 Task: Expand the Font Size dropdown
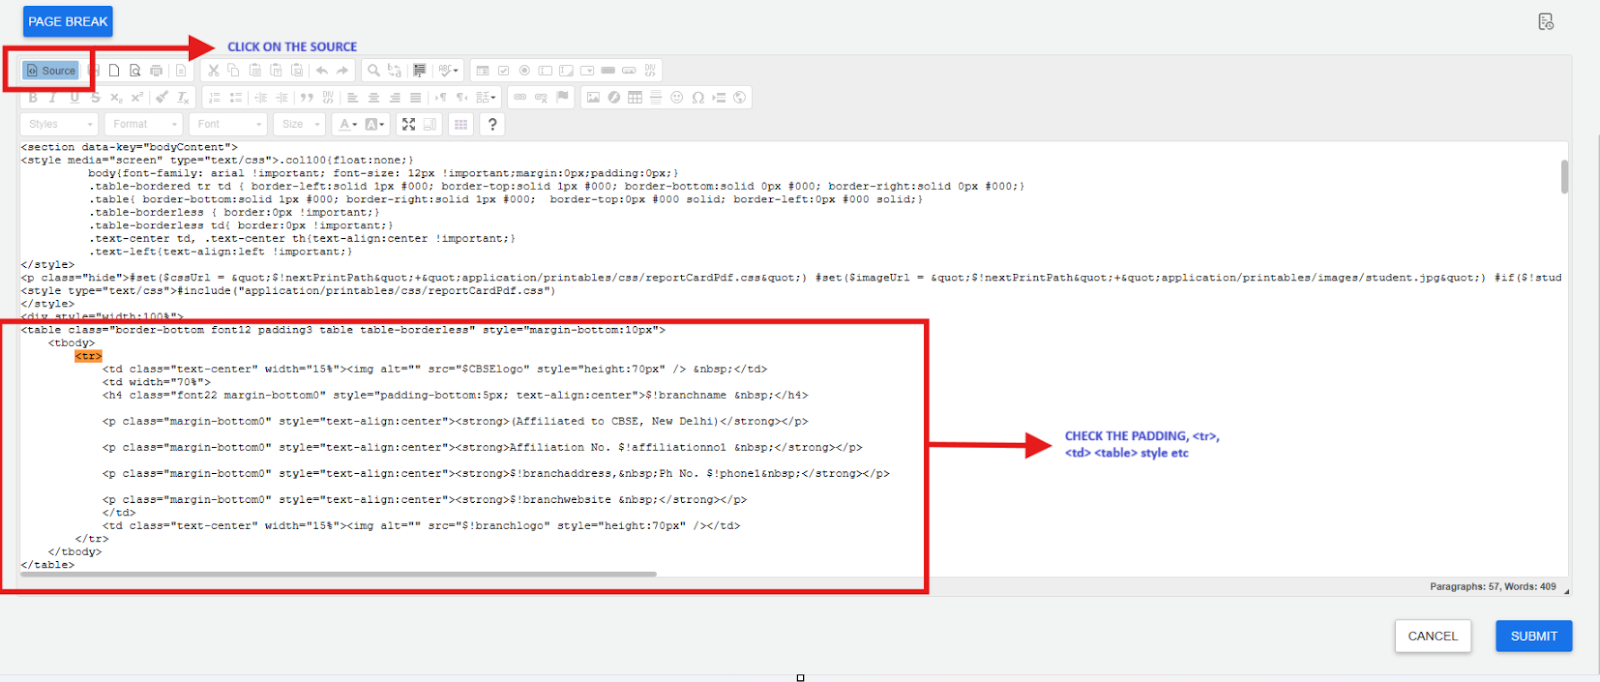coord(300,124)
